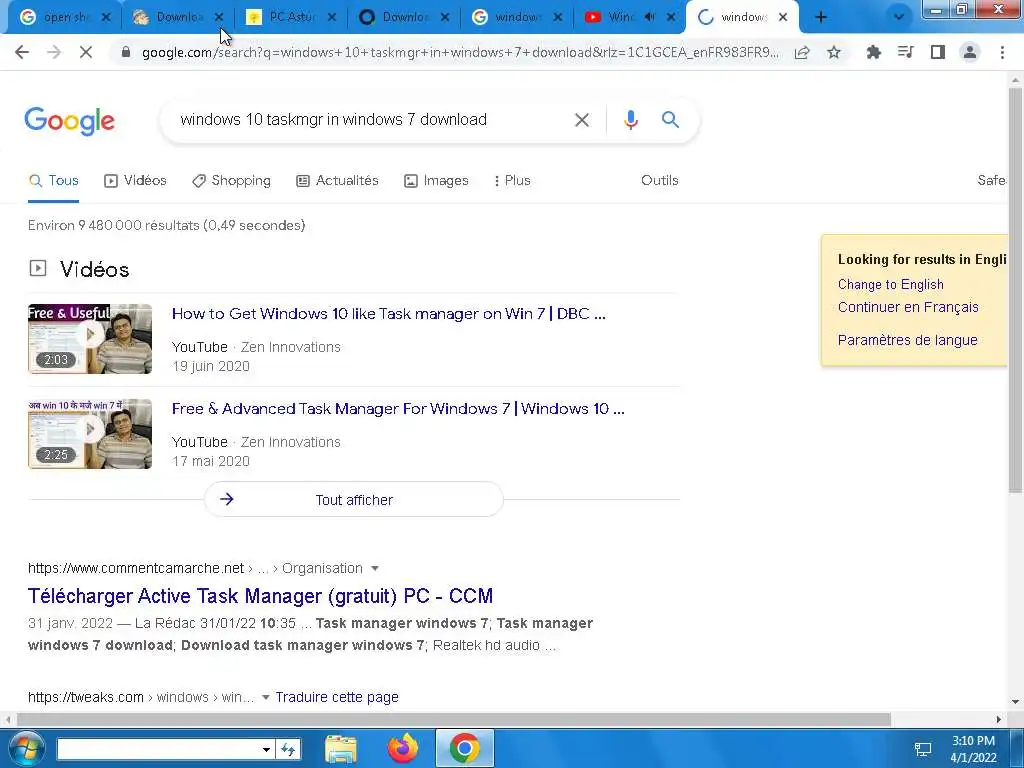Select the Shopping search filter

click(x=231, y=180)
